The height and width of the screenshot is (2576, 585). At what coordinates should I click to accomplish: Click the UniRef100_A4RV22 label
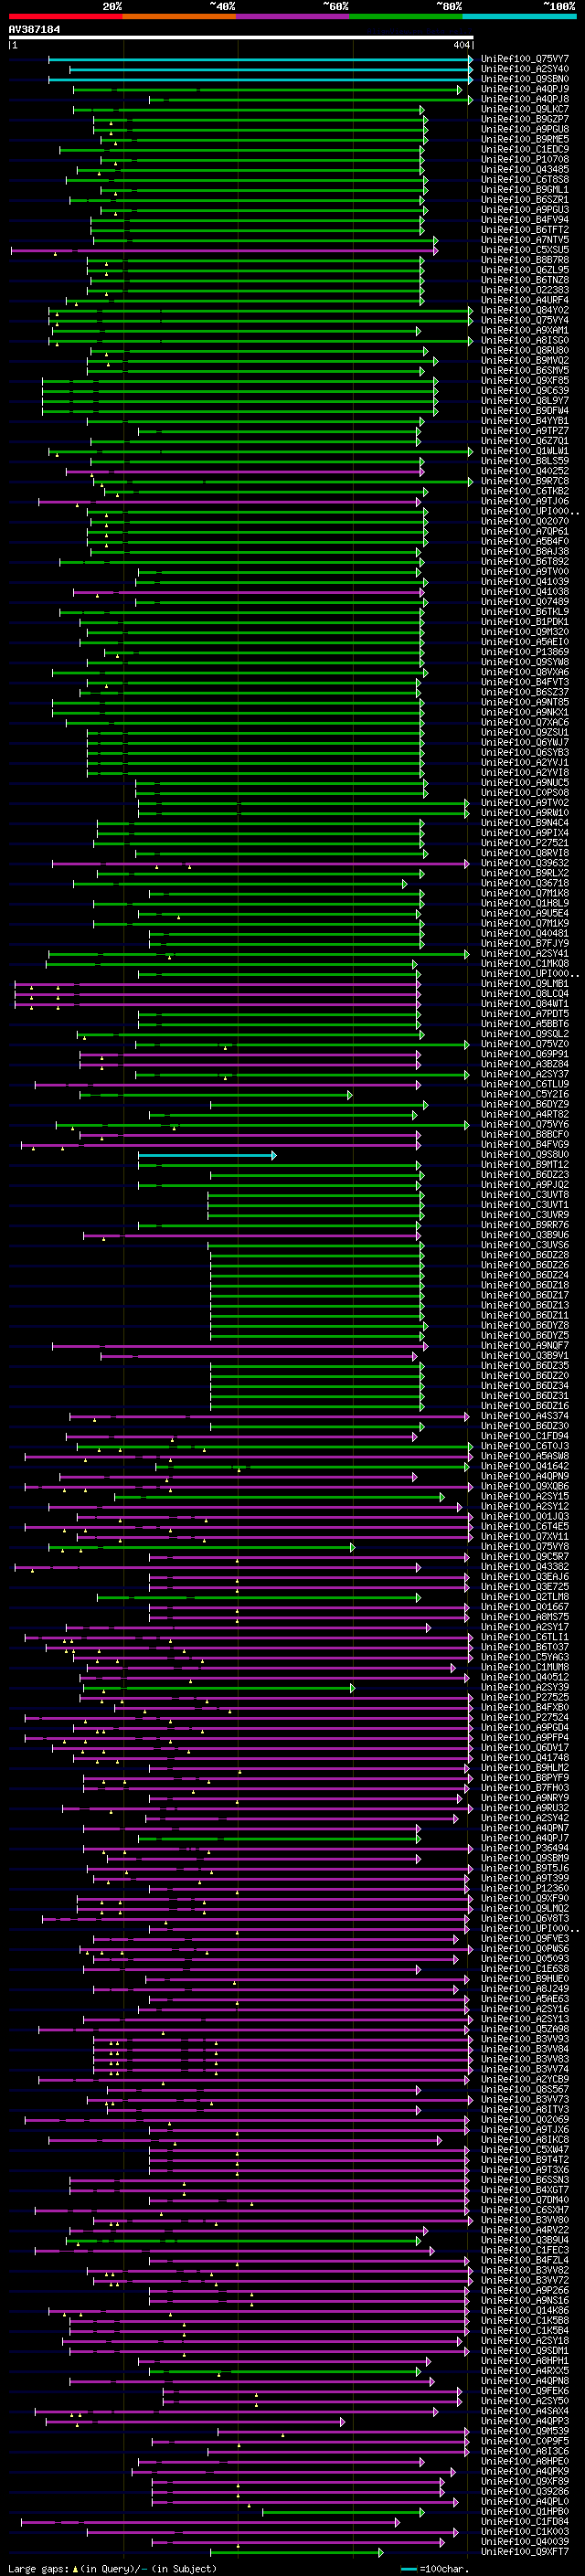[x=524, y=2230]
